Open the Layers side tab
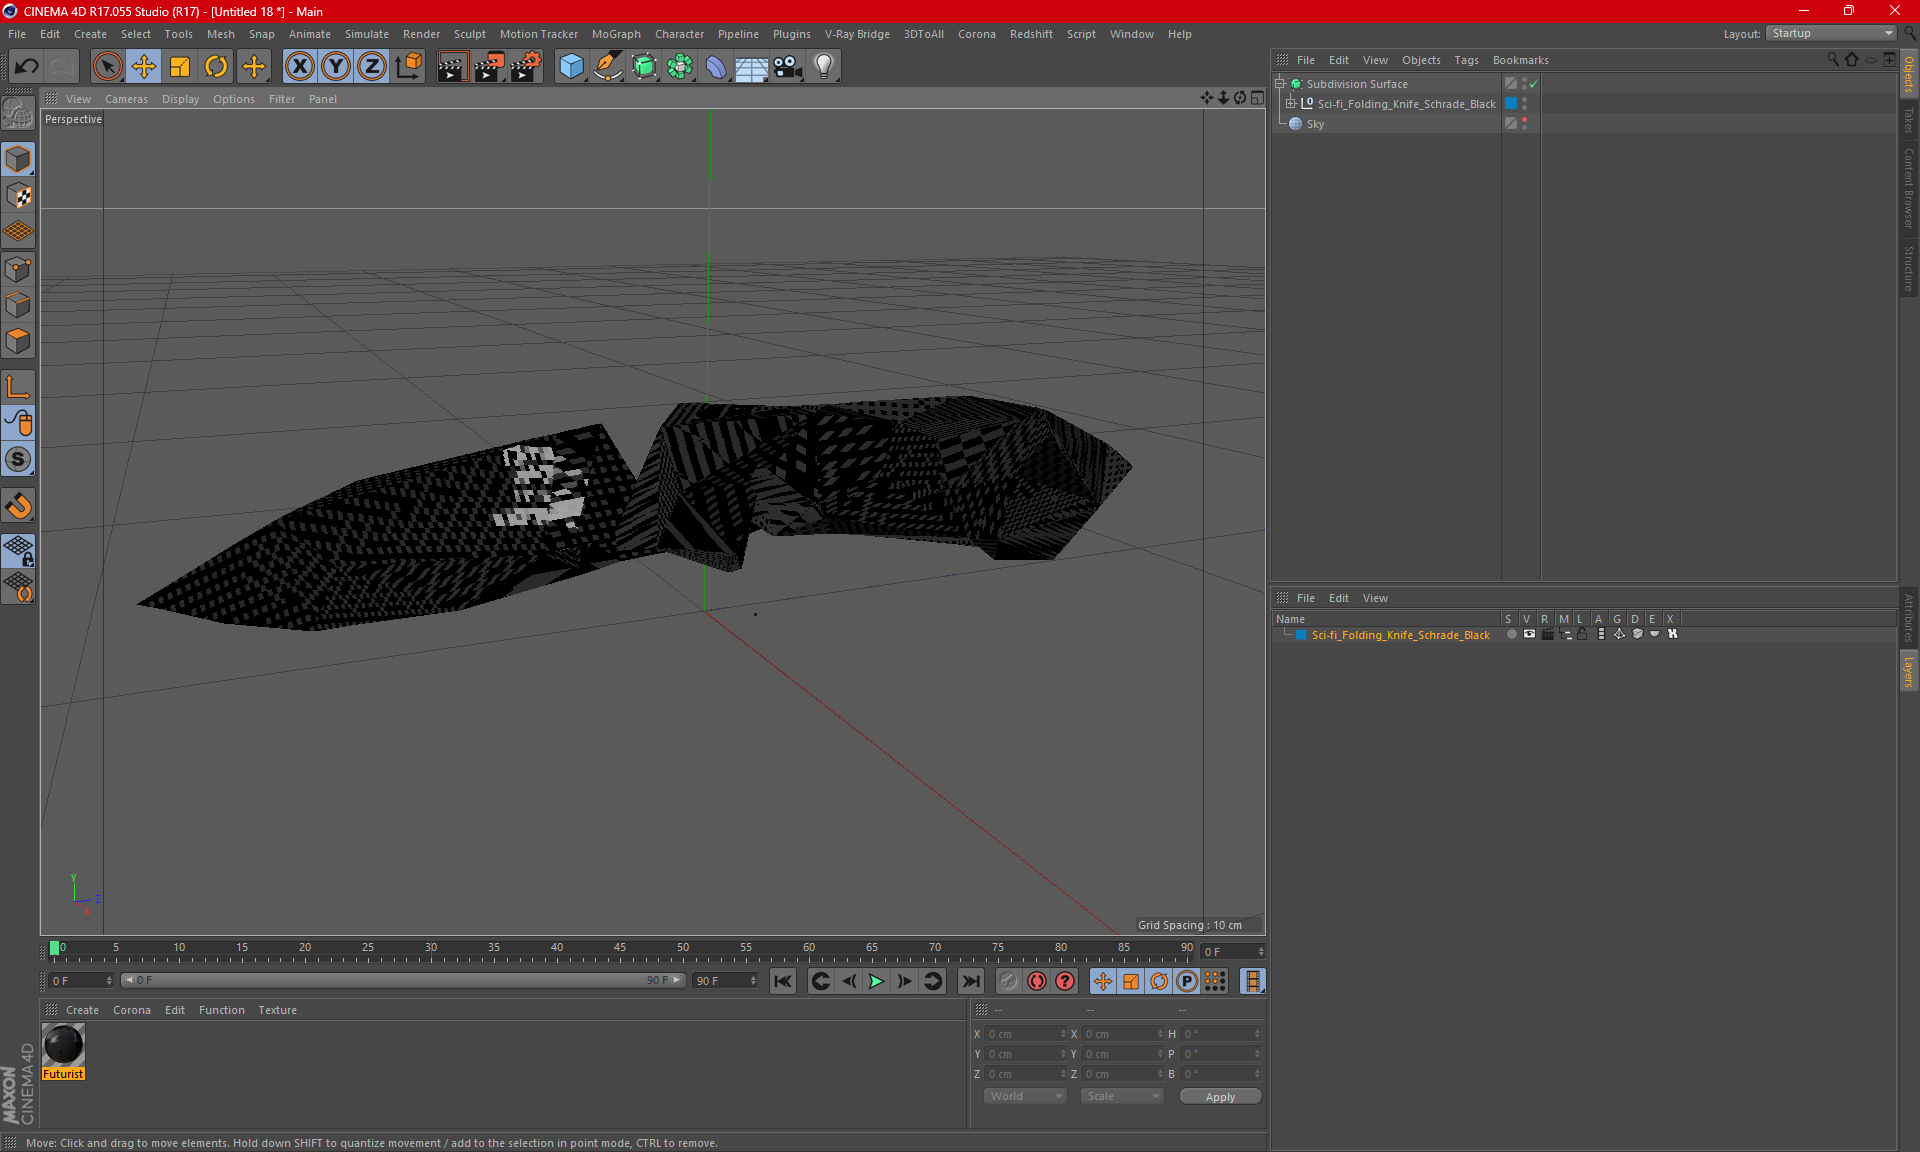 [x=1908, y=672]
